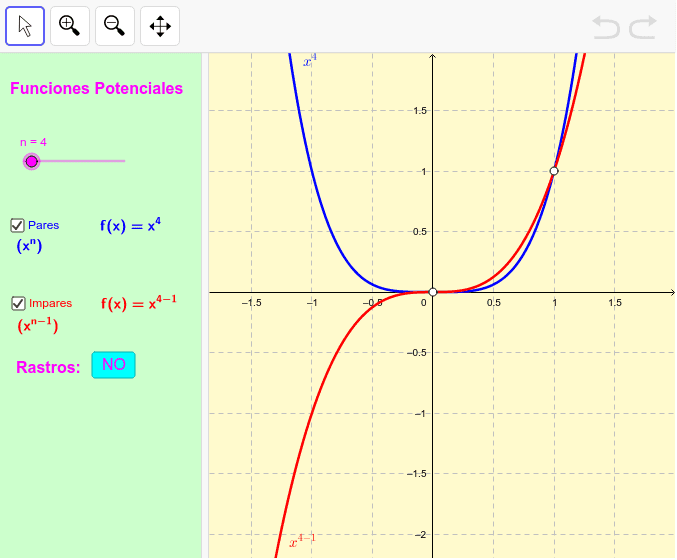Undo the last action
Screen dimensions: 677x560
pyautogui.click(x=606, y=27)
